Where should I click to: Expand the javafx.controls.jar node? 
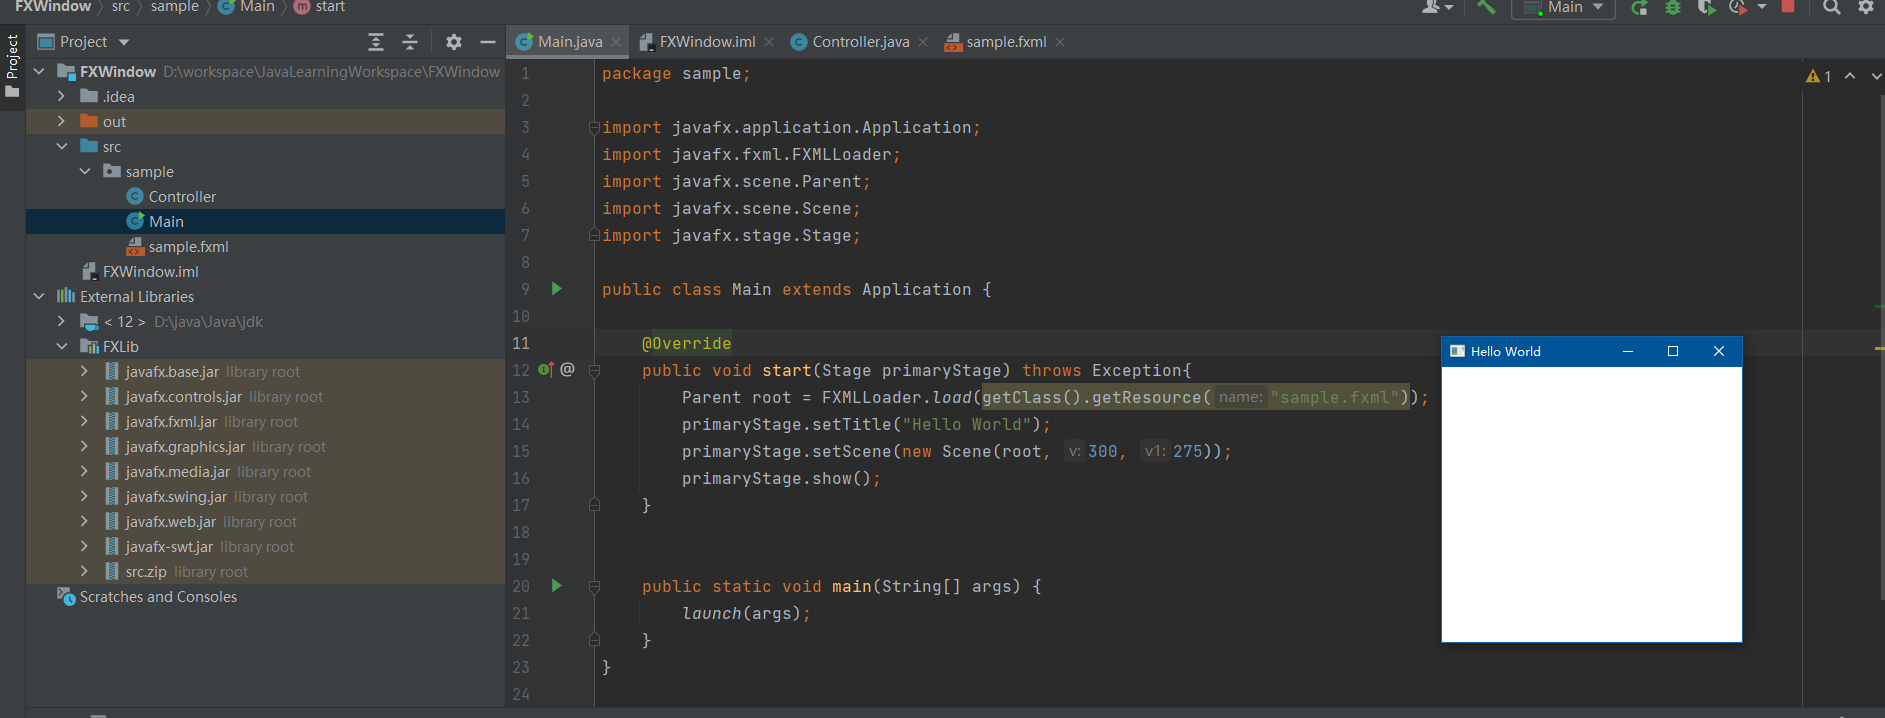click(x=85, y=397)
